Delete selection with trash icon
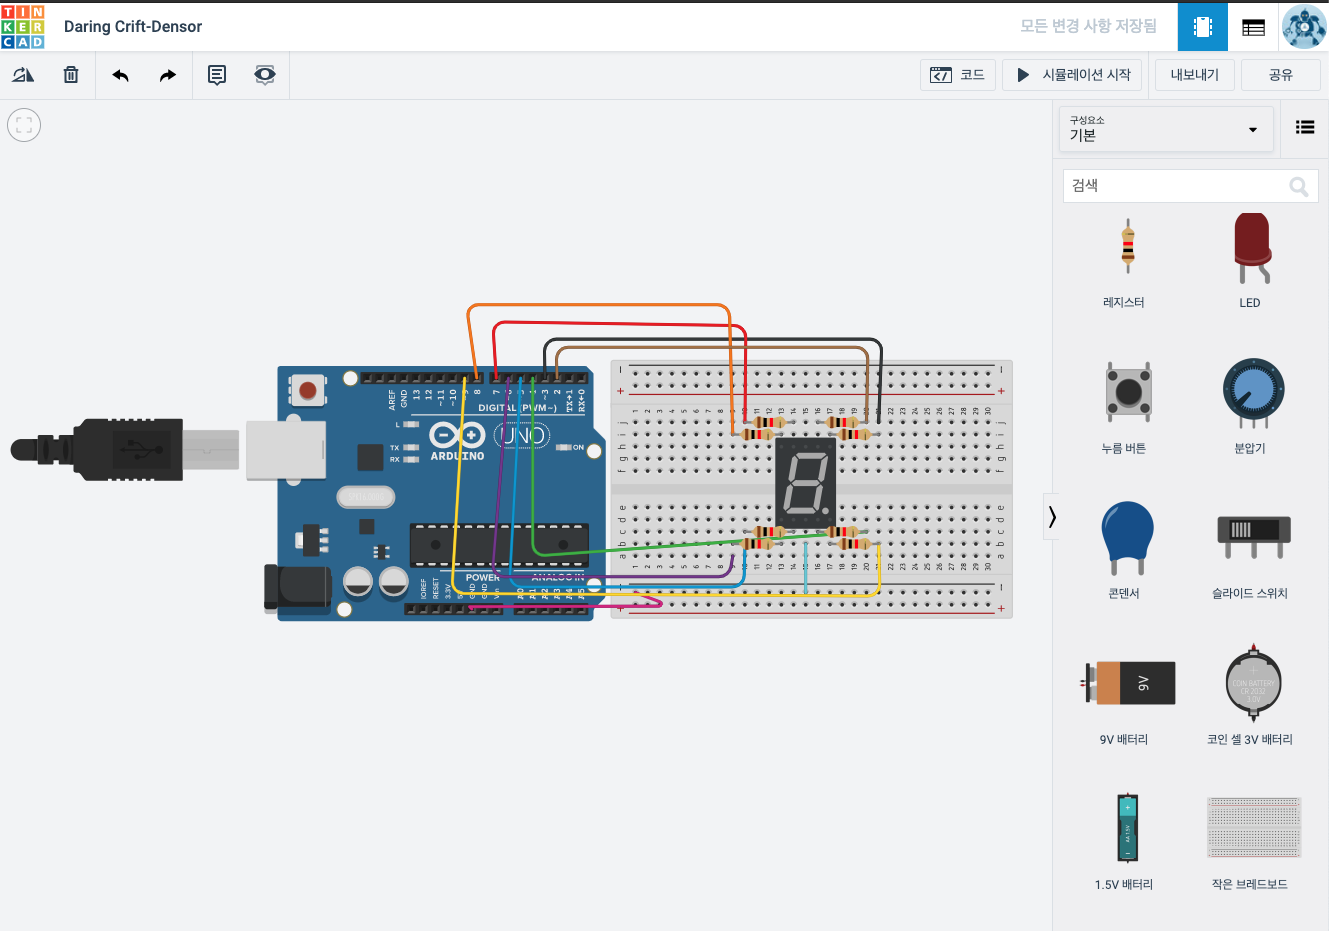The width and height of the screenshot is (1329, 931). click(71, 75)
